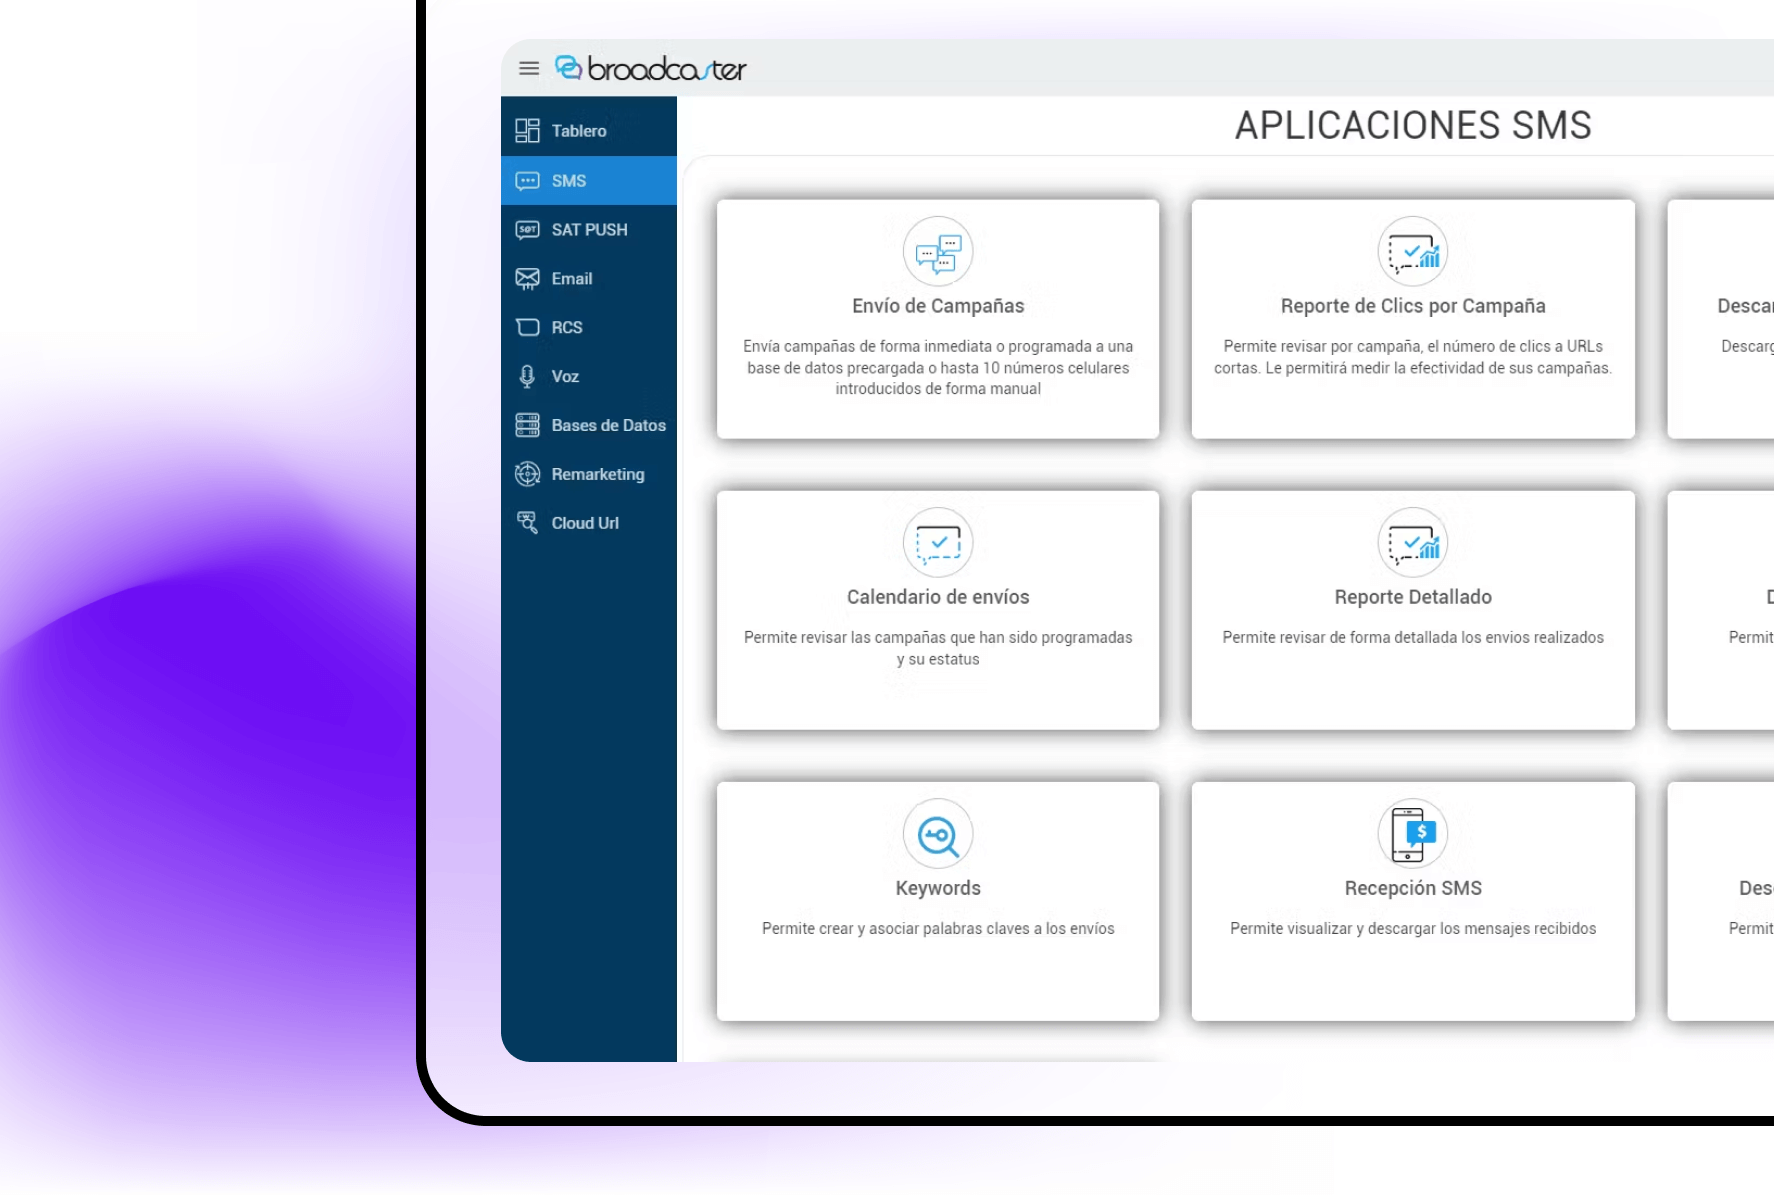The width and height of the screenshot is (1774, 1196).
Task: Click the Calendario de envíos icon
Action: (x=938, y=543)
